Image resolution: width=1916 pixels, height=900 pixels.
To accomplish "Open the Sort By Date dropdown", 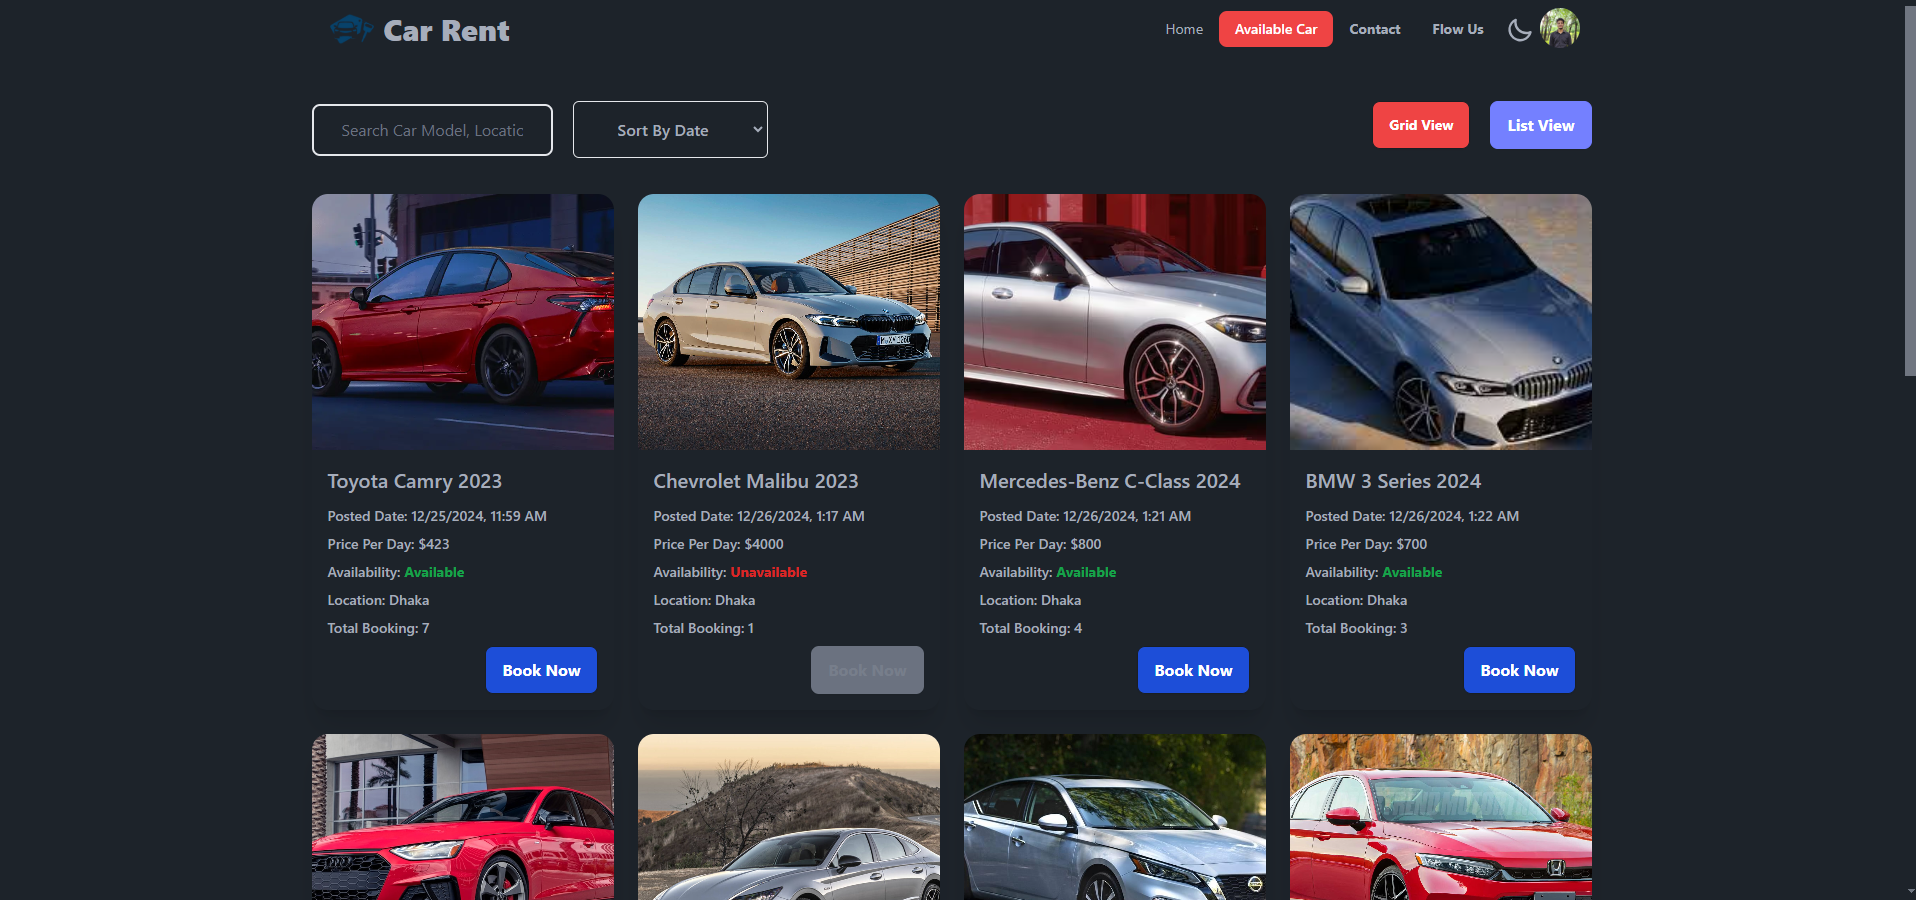I will pyautogui.click(x=670, y=130).
